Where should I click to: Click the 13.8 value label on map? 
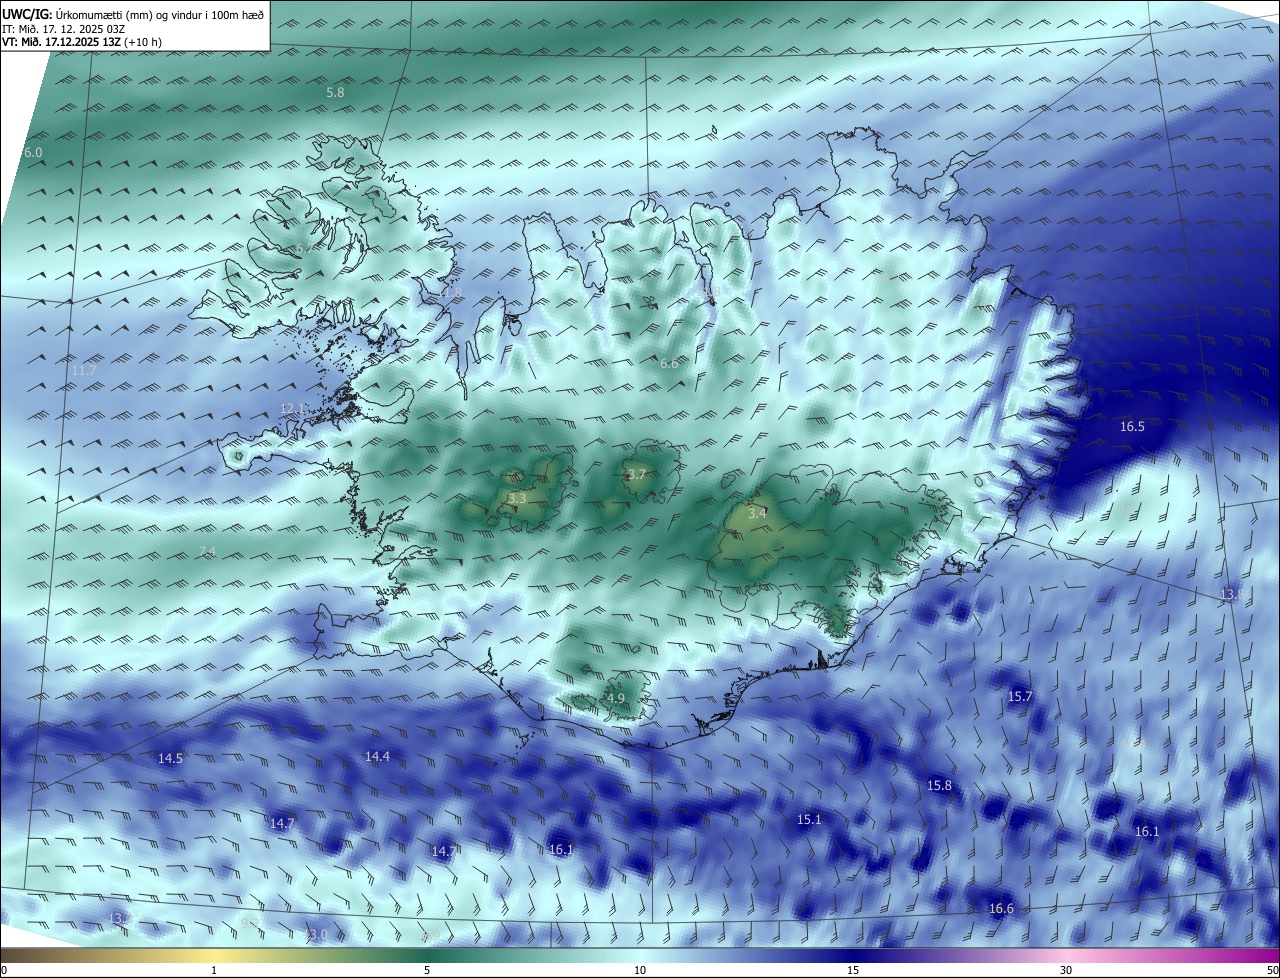(x=1232, y=595)
